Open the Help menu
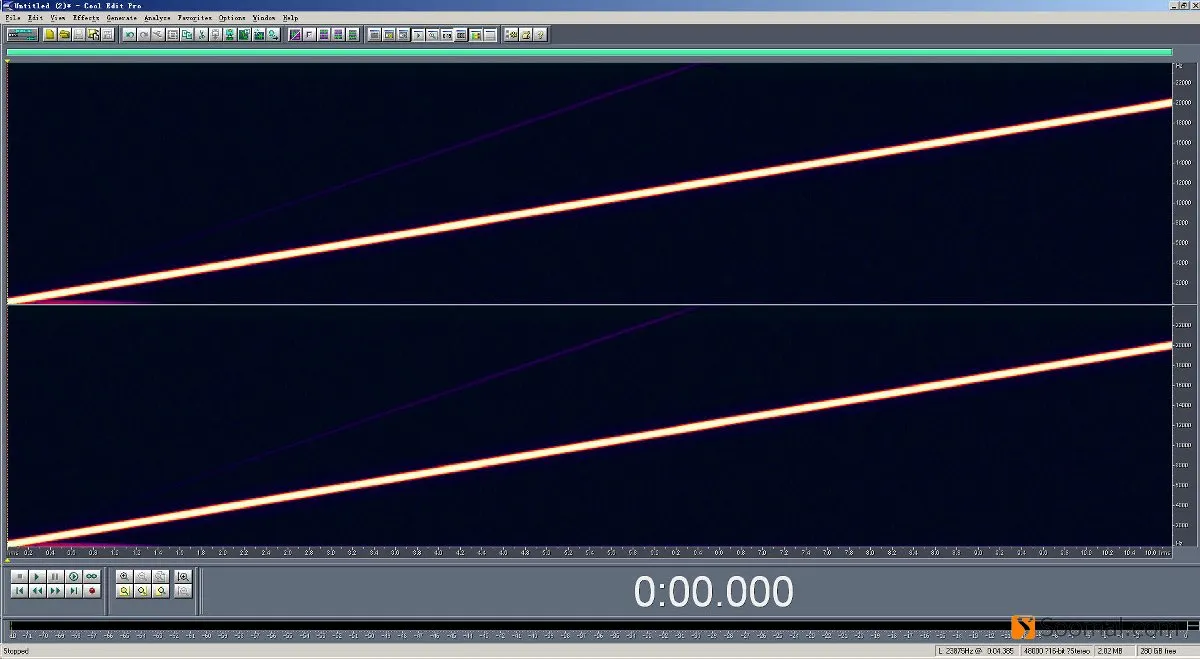This screenshot has height=659, width=1200. [x=290, y=18]
